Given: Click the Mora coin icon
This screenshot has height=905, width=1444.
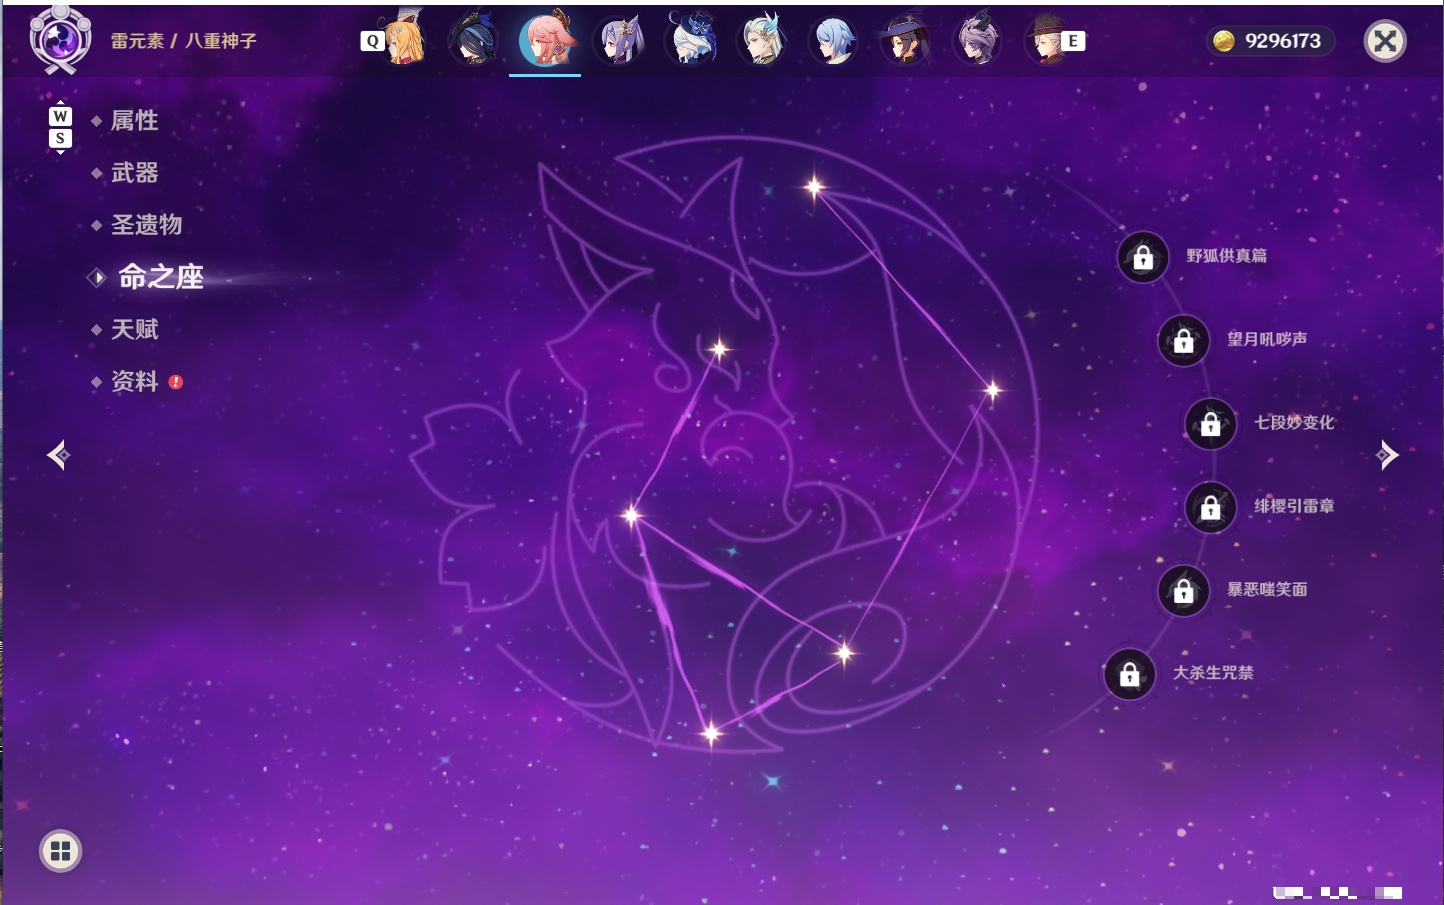Looking at the screenshot, I should (x=1223, y=41).
